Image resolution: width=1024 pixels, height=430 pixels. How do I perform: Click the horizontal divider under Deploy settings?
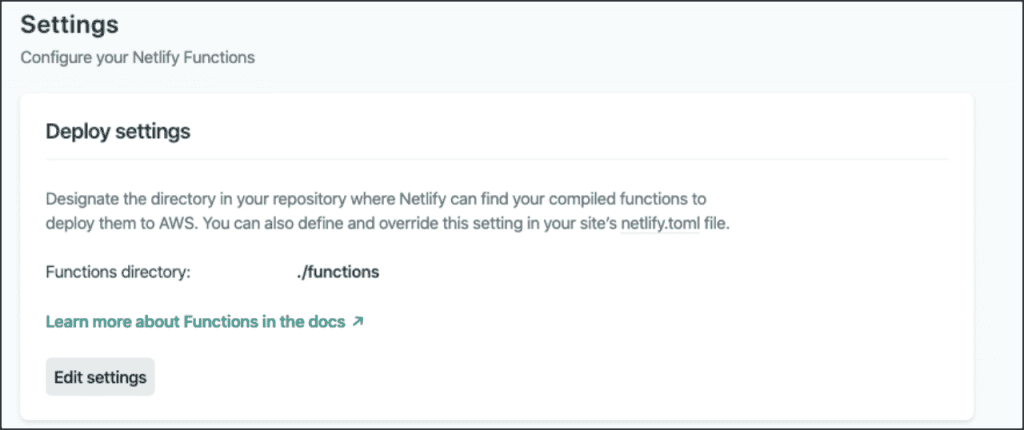tap(496, 158)
